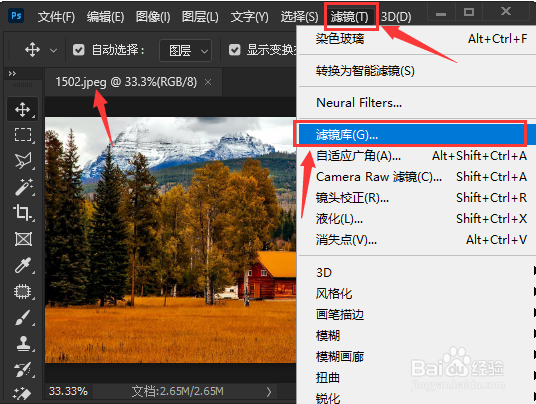Select the Frame tool
This screenshot has height=404, width=536.
pyautogui.click(x=23, y=239)
